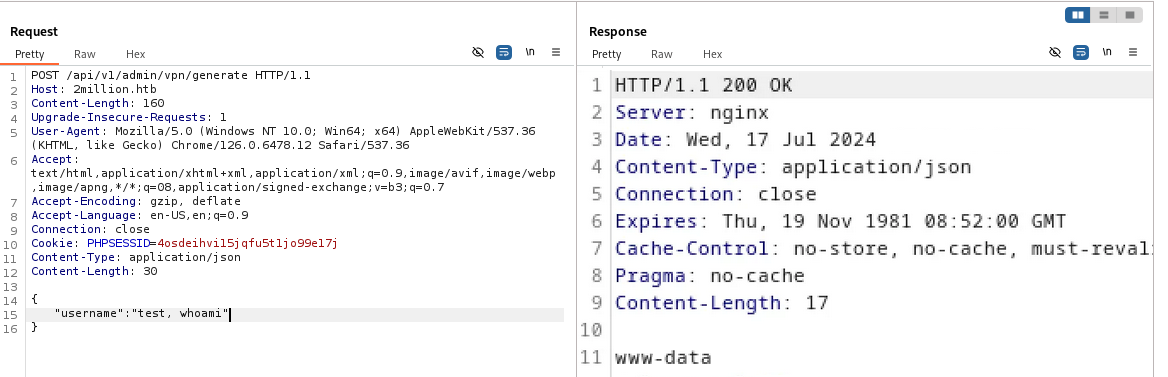Screen dimensions: 1168x377
Task: Click the PHPSESSID cookie value
Action: pyautogui.click(x=247, y=244)
